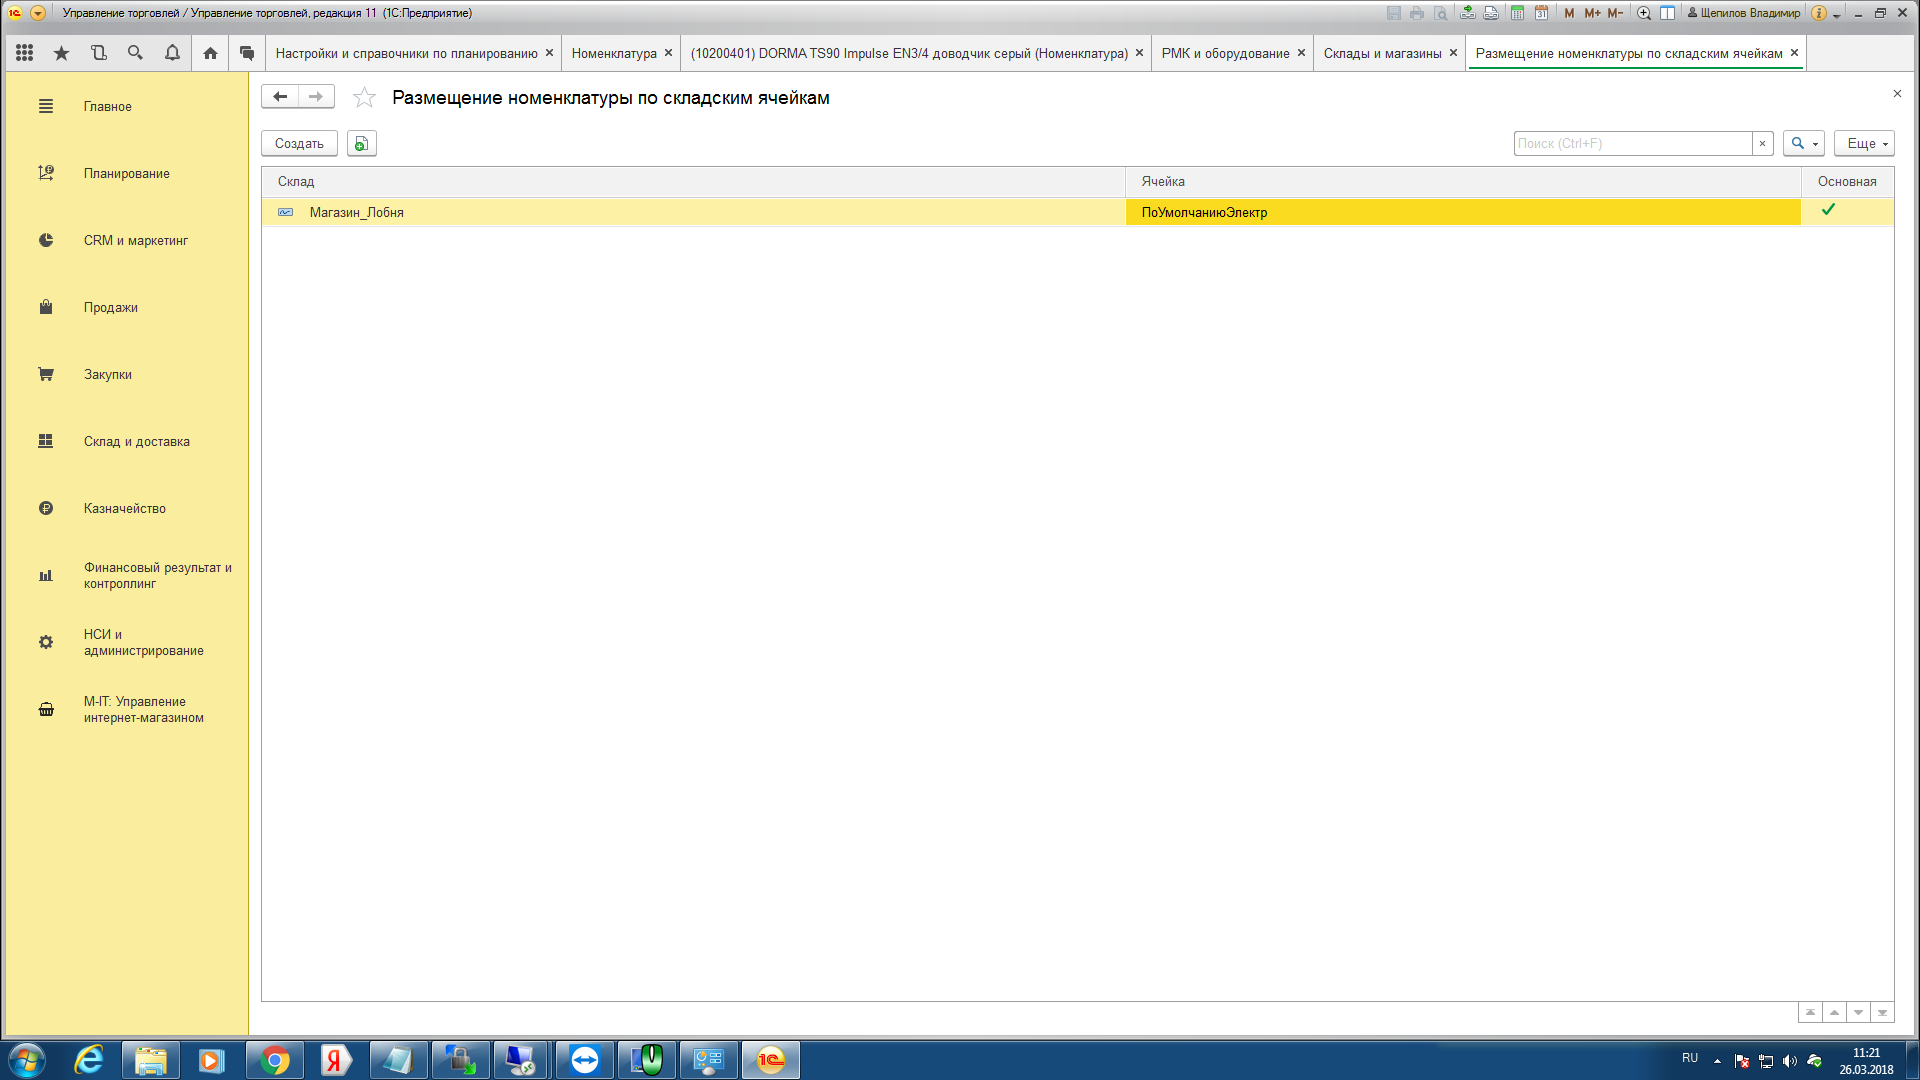
Task: Click in the Поиск (Ctrl+F) search field
Action: [1633, 144]
